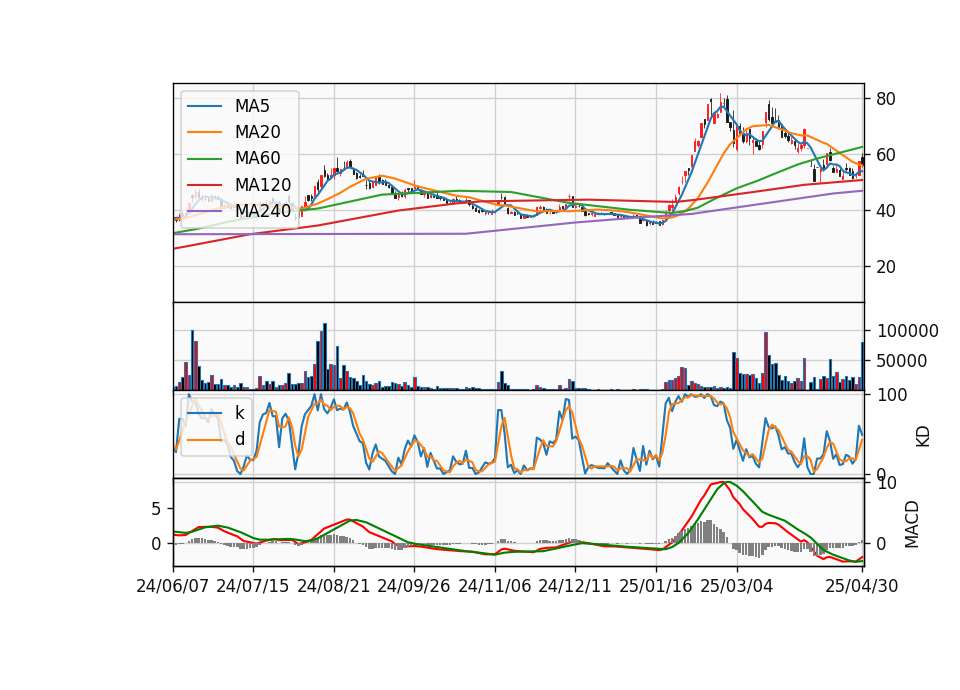Click the 50000 volume axis tick
The image size is (960, 690).
point(902,361)
